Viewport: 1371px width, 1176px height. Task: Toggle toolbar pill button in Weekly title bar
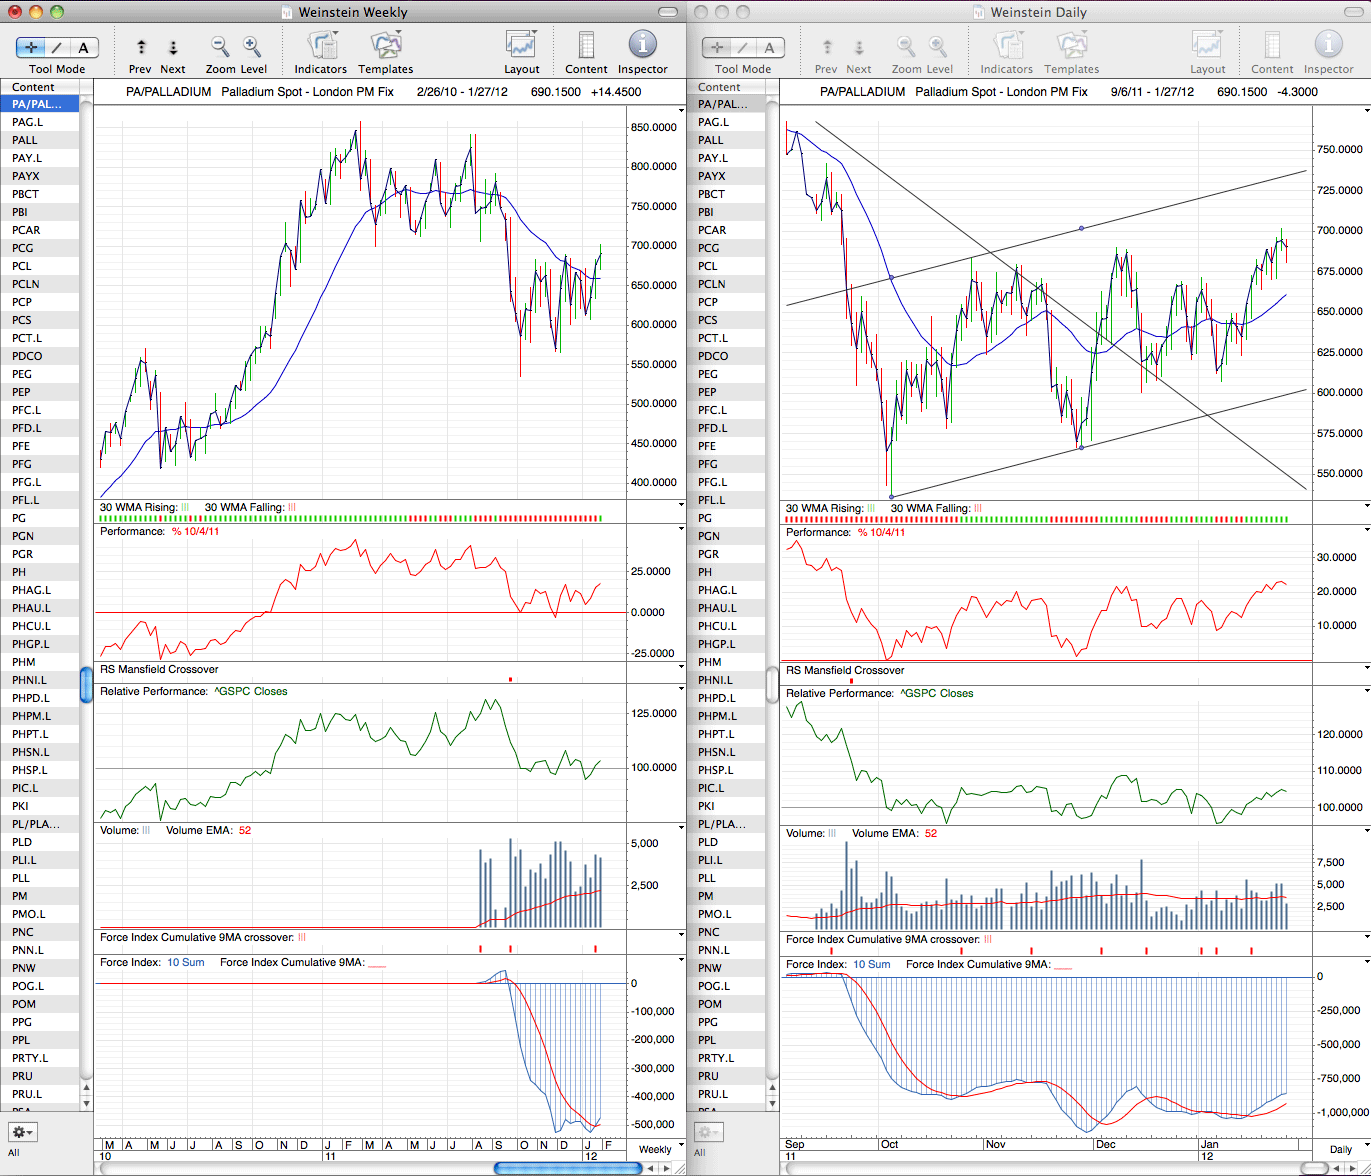(669, 12)
